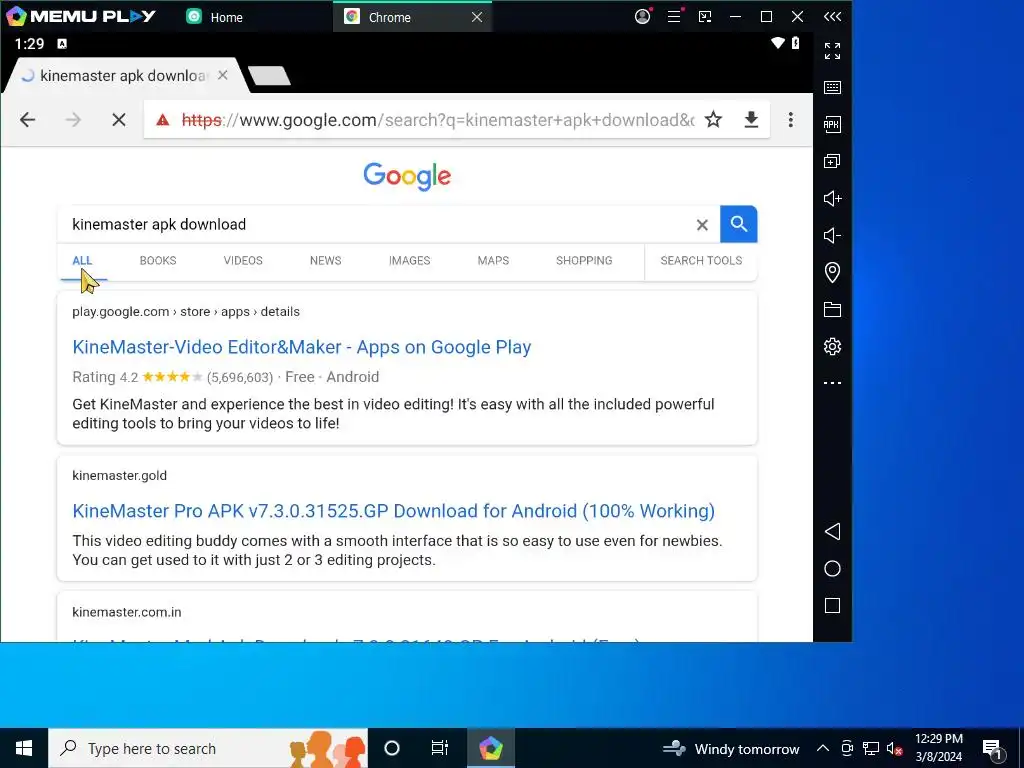This screenshot has height=768, width=1024.
Task: Open the Windows Start menu
Action: coord(24,748)
